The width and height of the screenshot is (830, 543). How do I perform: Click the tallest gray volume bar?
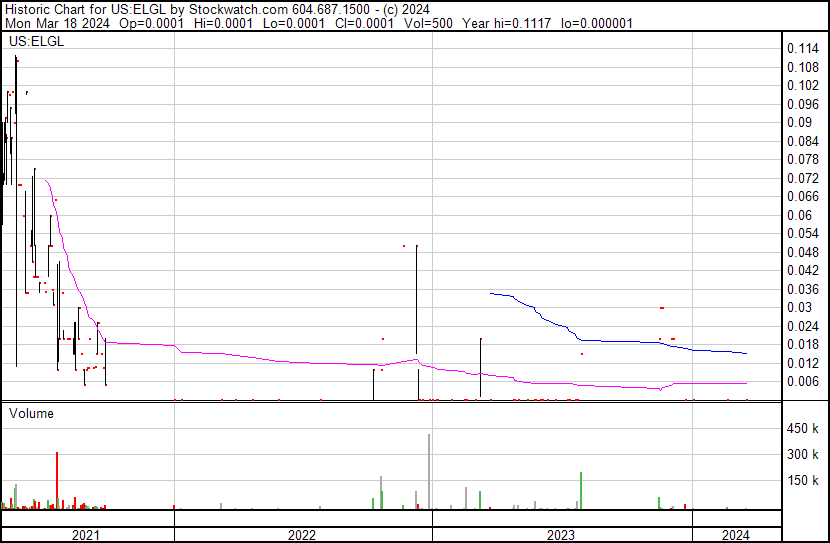click(429, 472)
